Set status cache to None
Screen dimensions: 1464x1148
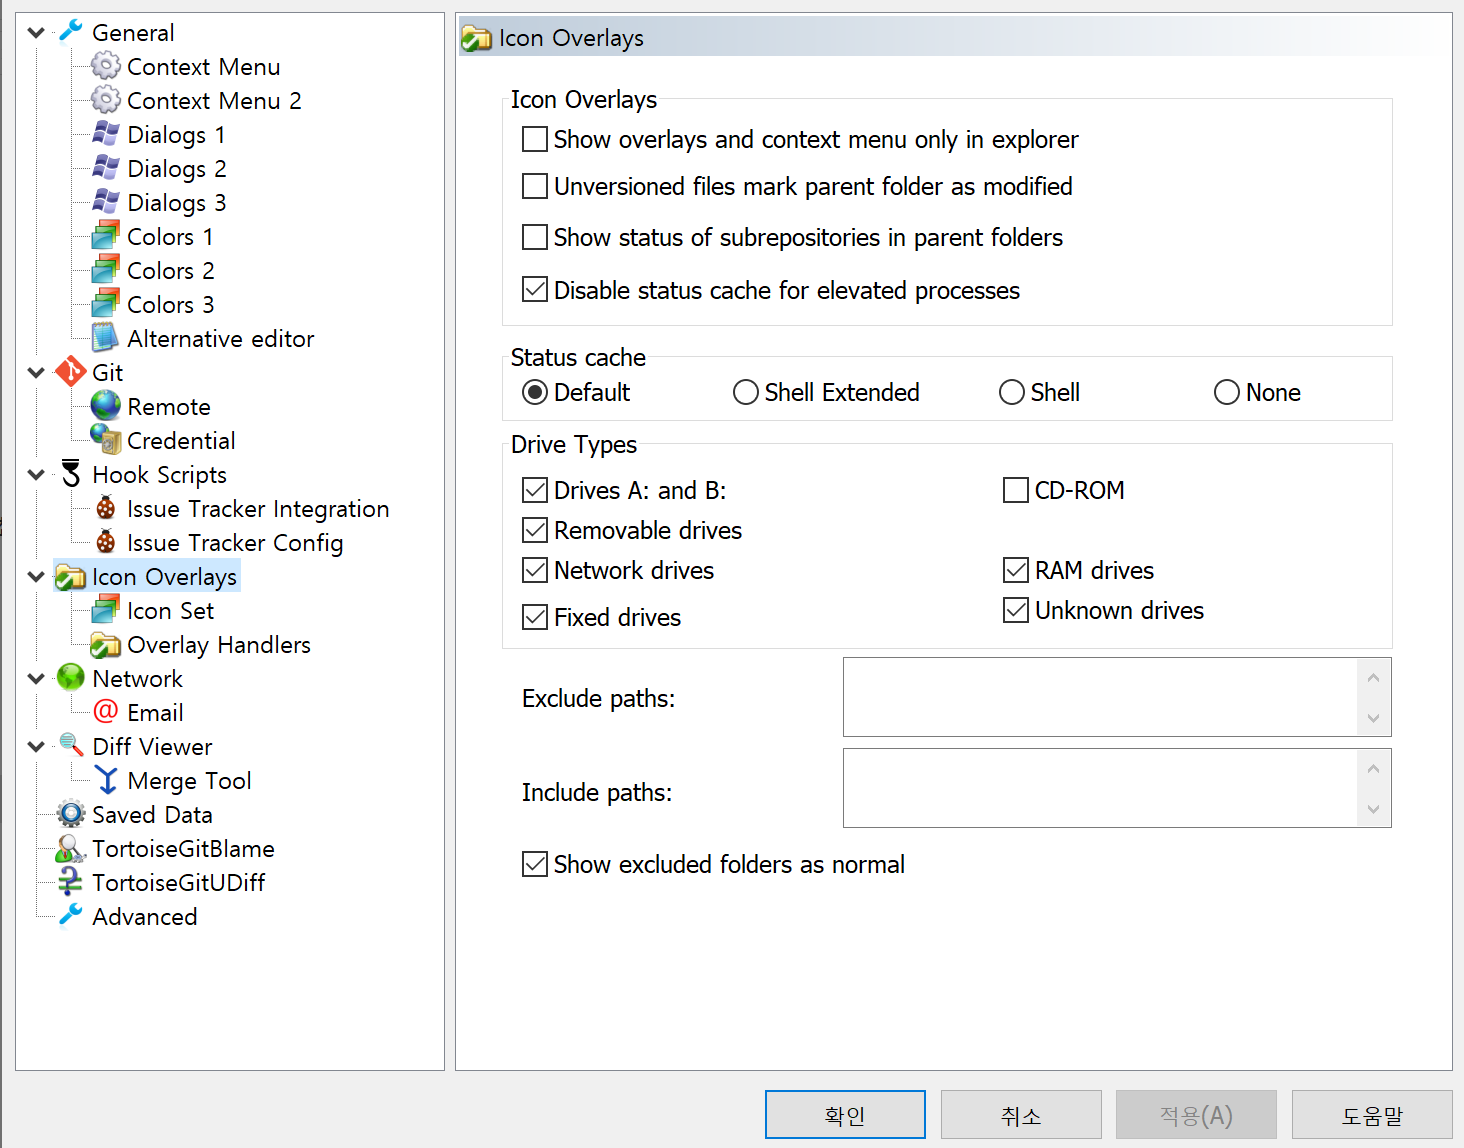coord(1227,392)
